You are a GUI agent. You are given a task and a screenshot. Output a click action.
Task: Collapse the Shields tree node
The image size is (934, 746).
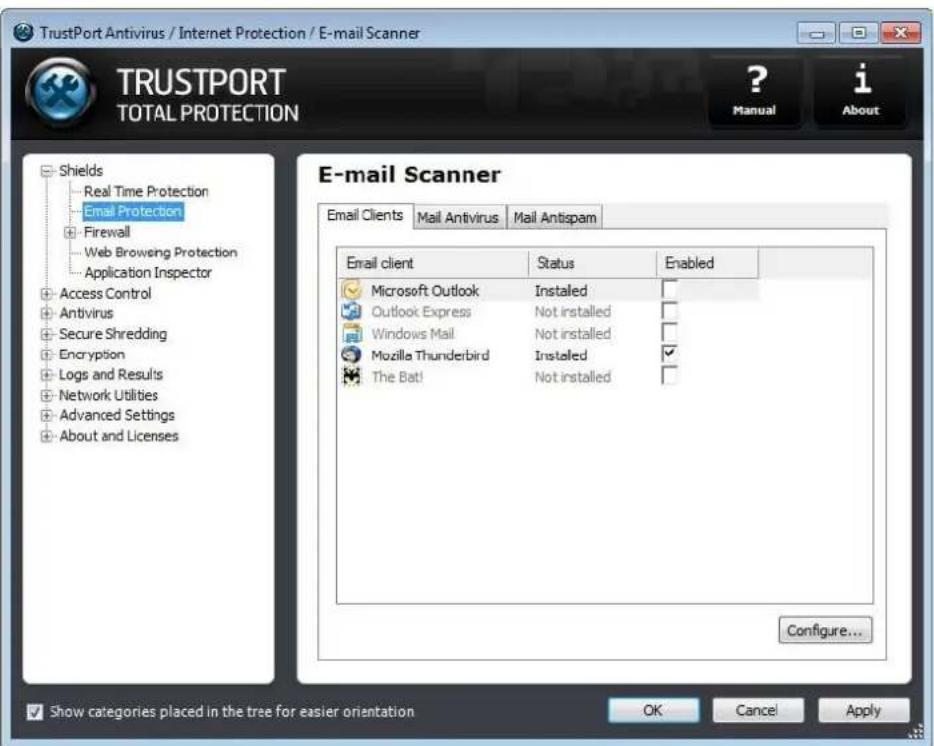(x=46, y=171)
